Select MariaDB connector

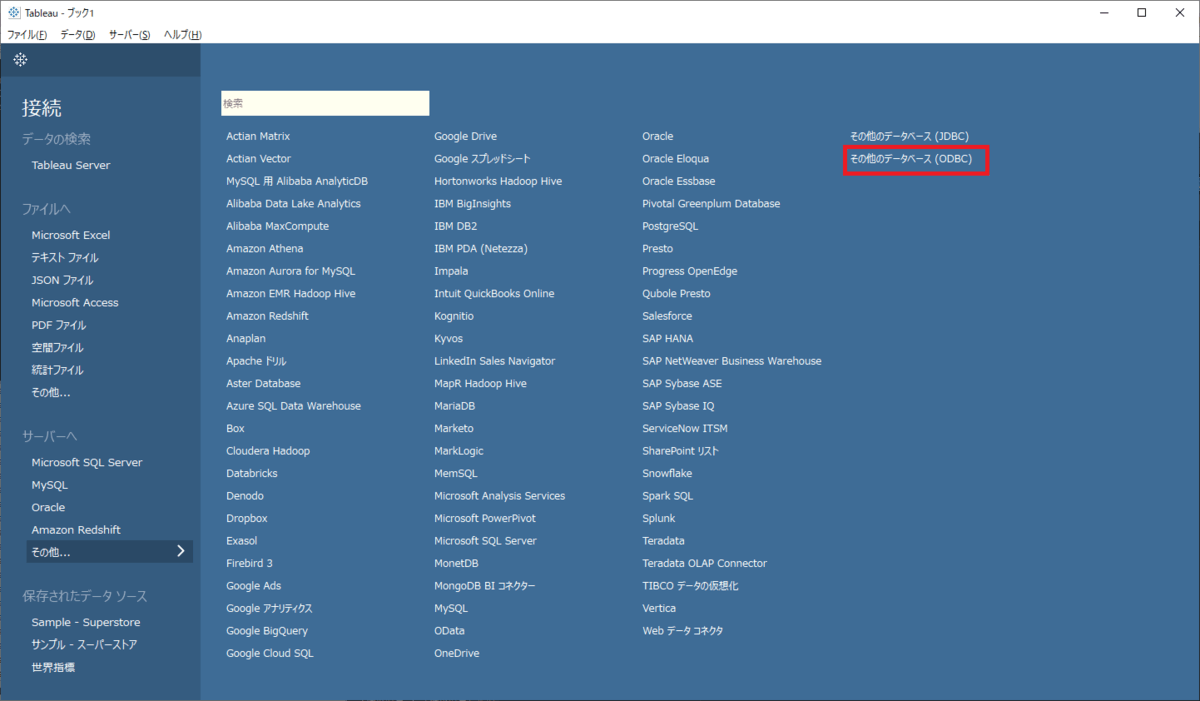tap(455, 406)
